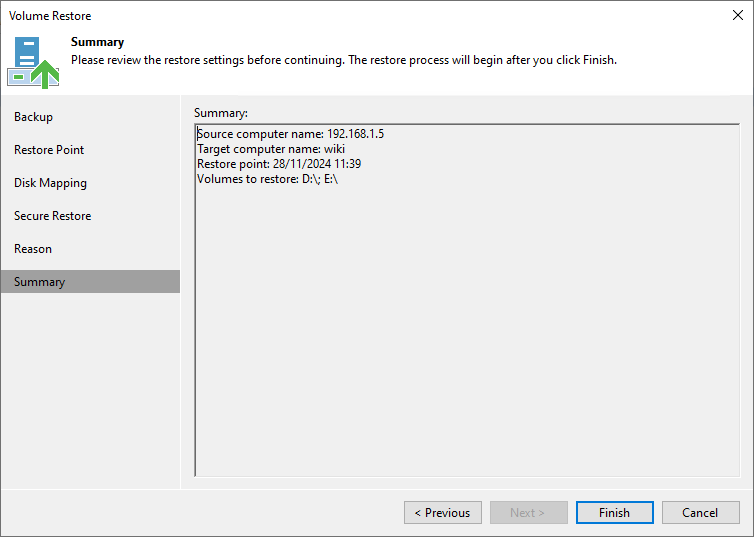The image size is (754, 537).
Task: Select the Summary step in sidebar
Action: tap(40, 282)
